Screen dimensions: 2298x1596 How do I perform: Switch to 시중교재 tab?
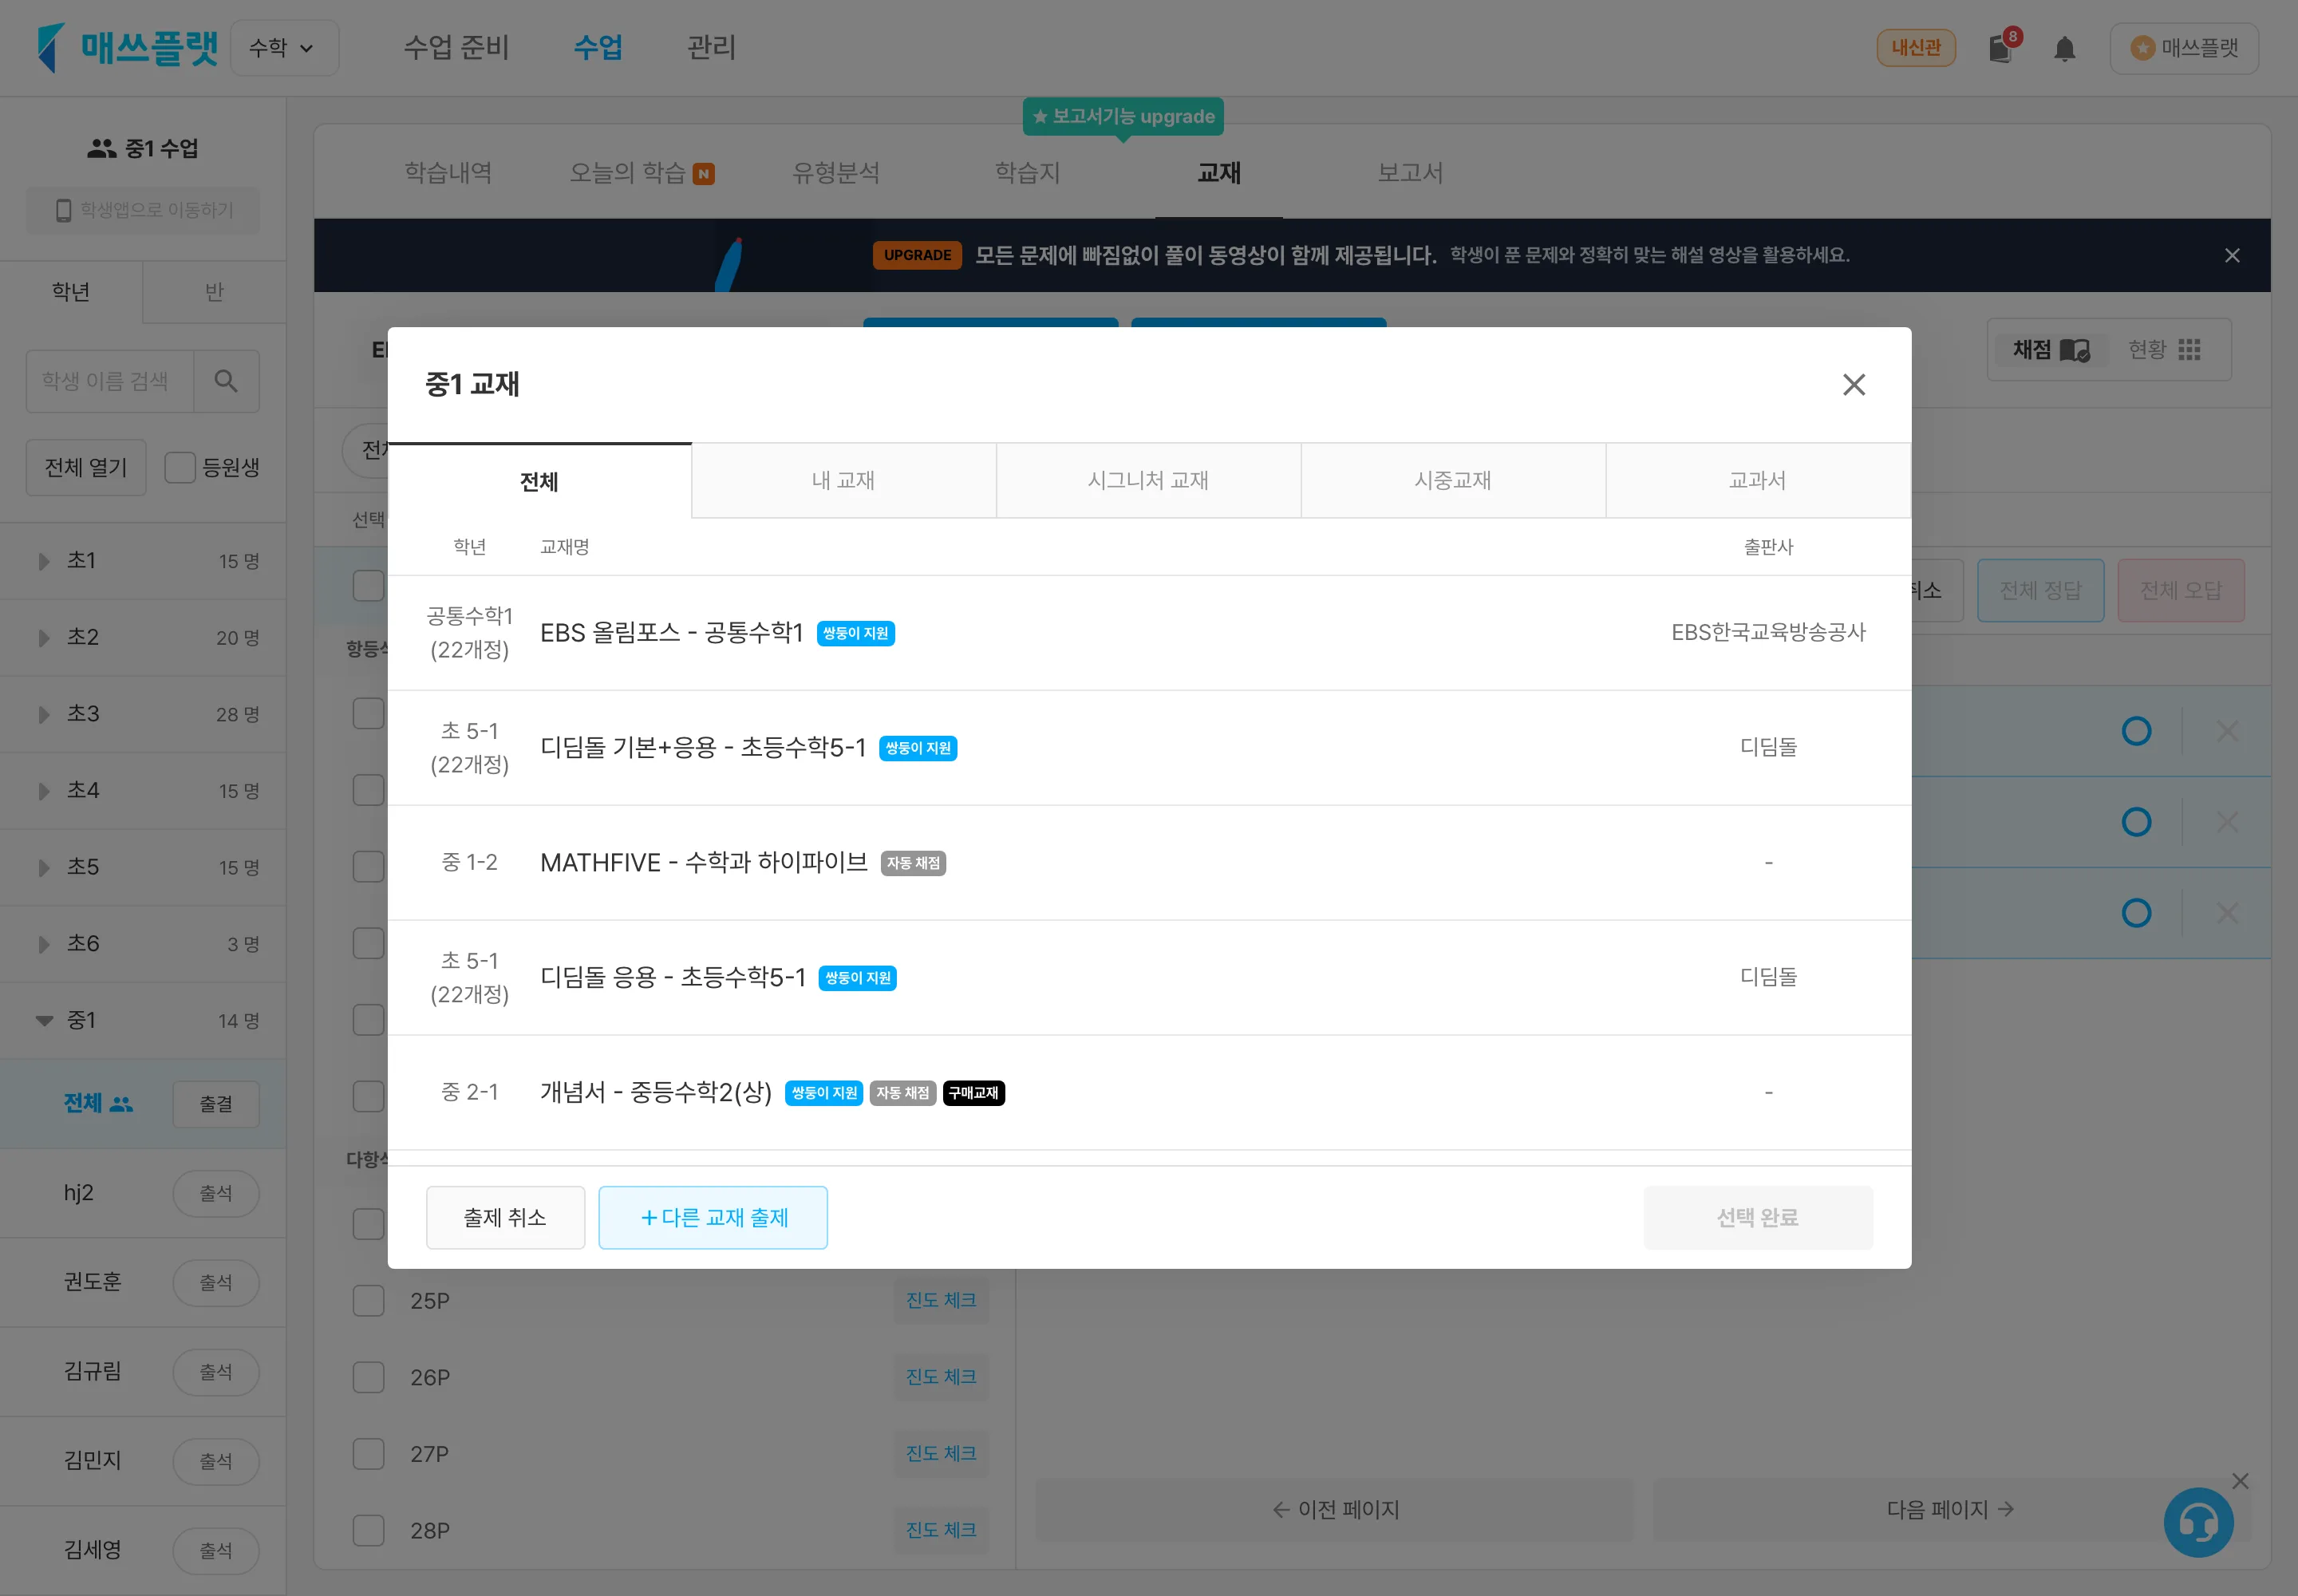tap(1453, 481)
